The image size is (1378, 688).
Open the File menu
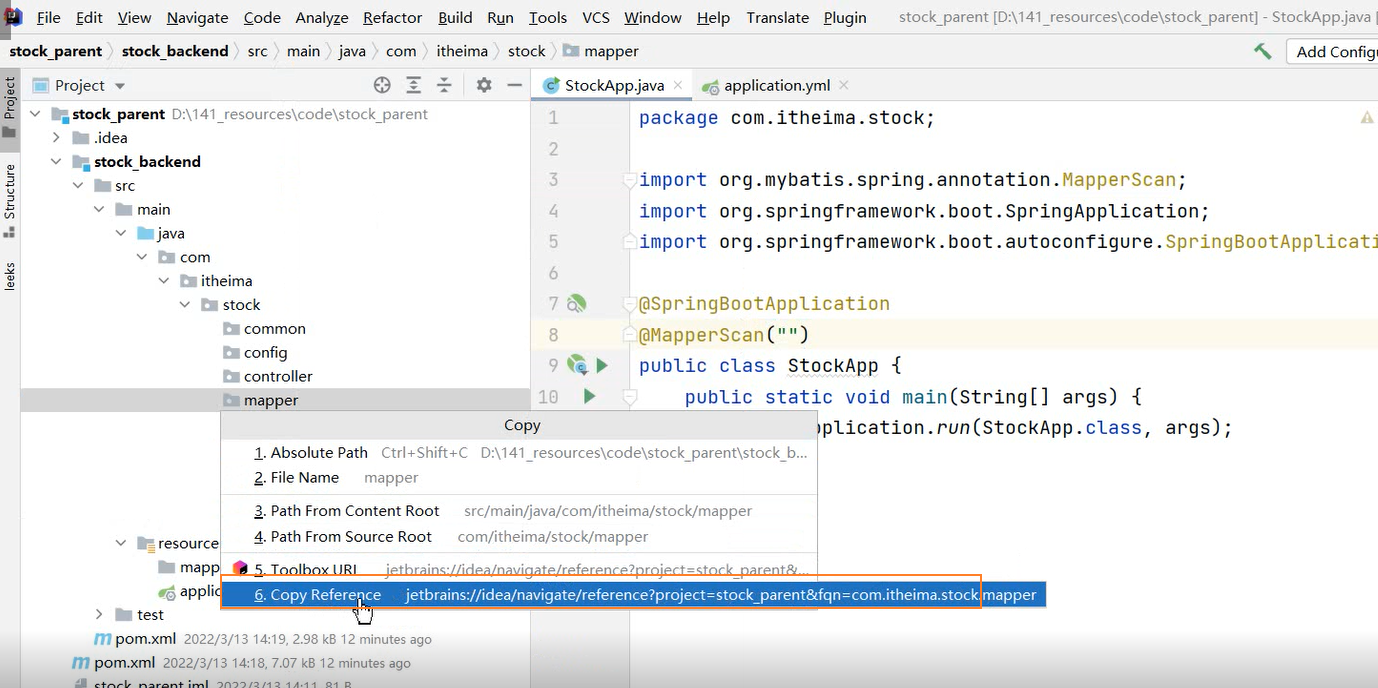pos(48,18)
